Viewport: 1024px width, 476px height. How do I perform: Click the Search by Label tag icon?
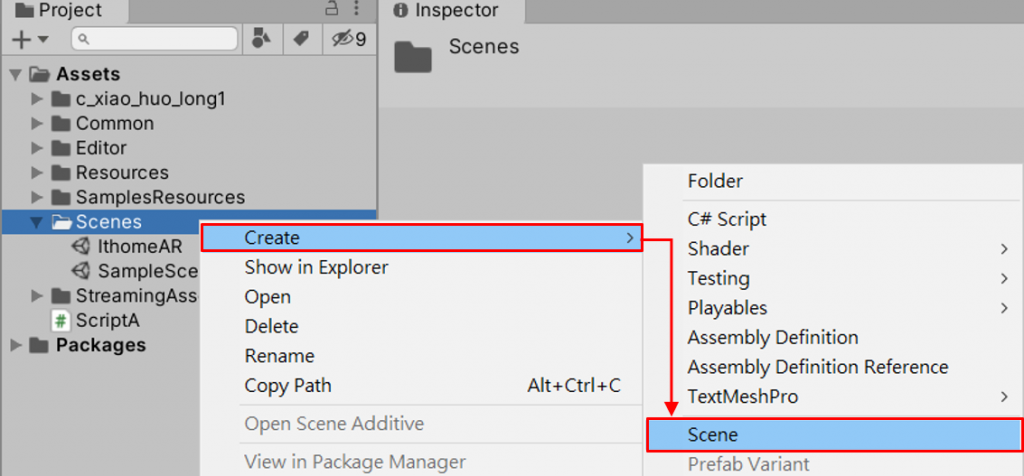pyautogui.click(x=299, y=39)
